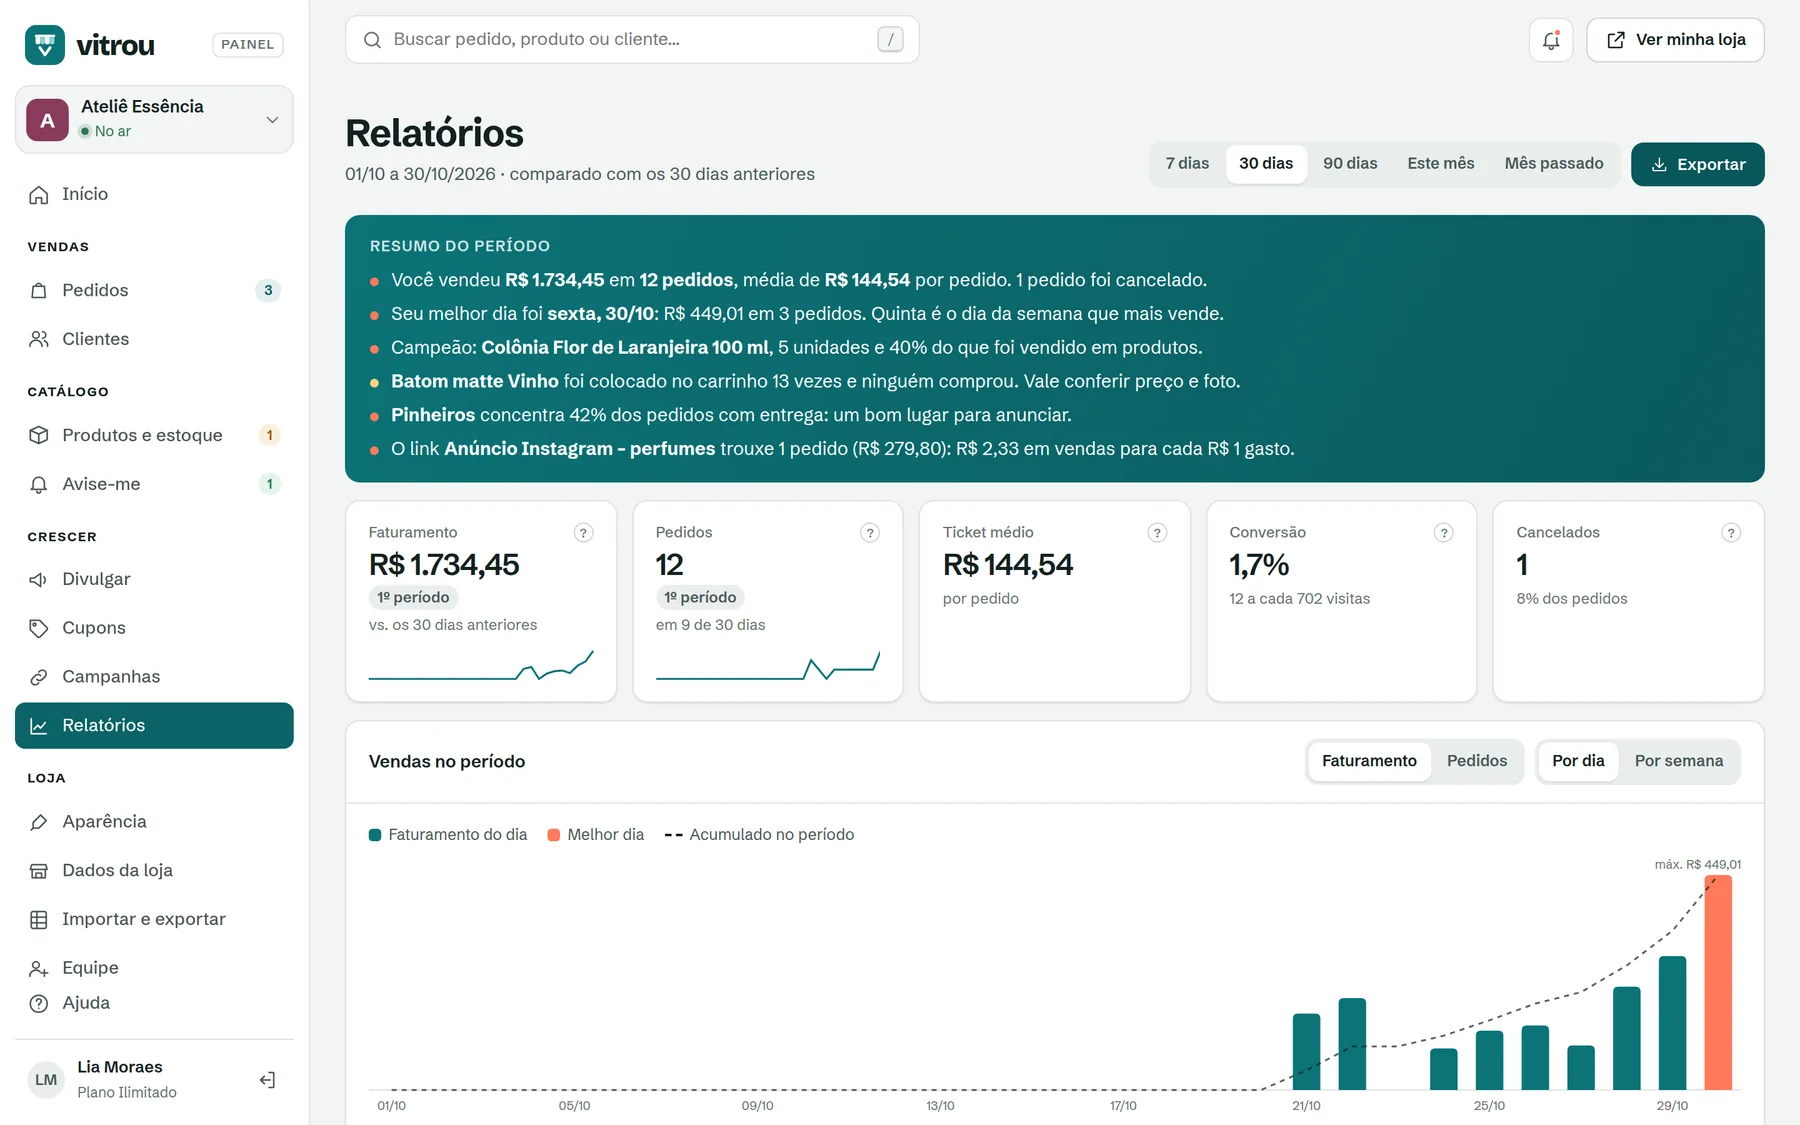Image resolution: width=1800 pixels, height=1125 pixels.
Task: Click the máx. R$ 449,01 chart label
Action: tap(1698, 865)
